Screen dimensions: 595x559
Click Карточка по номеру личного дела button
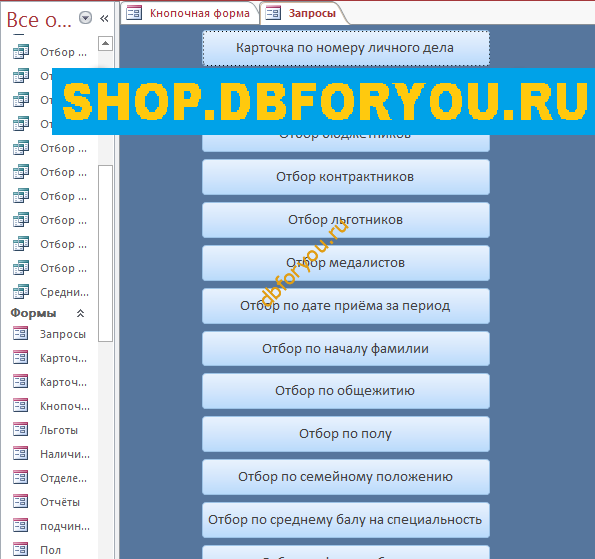pyautogui.click(x=346, y=48)
